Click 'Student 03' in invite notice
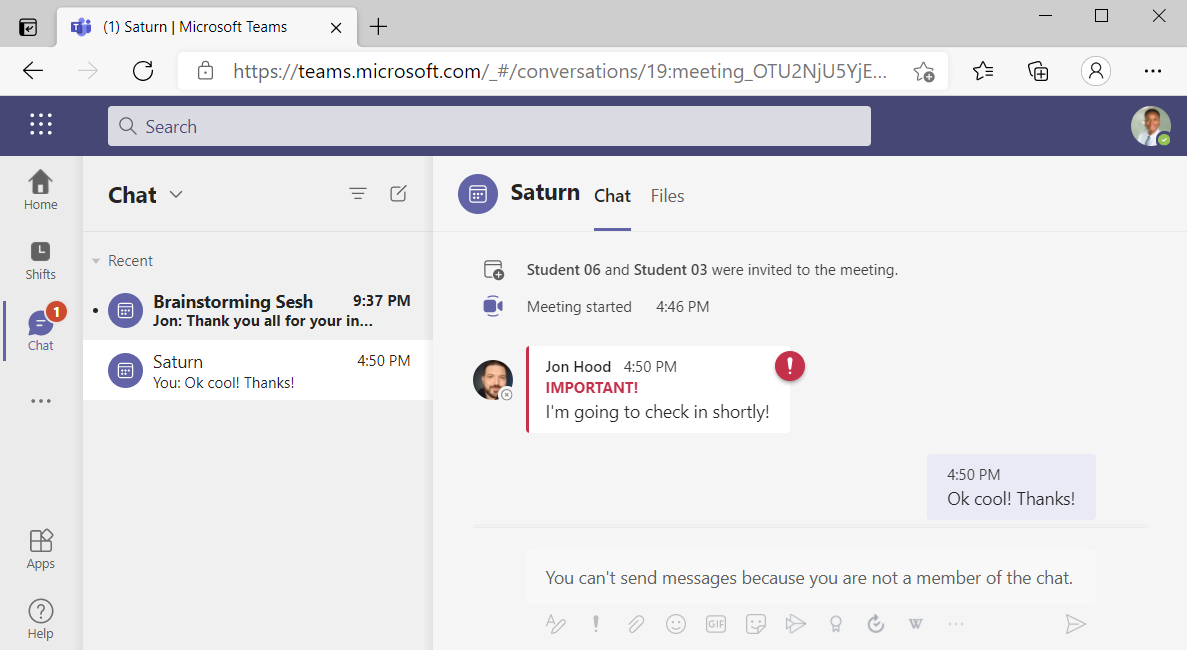This screenshot has width=1187, height=650. [x=670, y=270]
